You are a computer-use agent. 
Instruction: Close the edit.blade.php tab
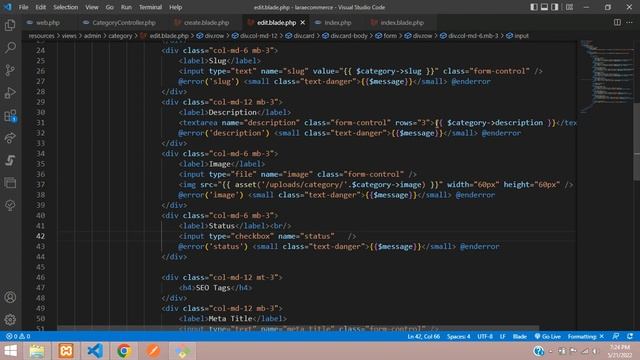point(302,22)
